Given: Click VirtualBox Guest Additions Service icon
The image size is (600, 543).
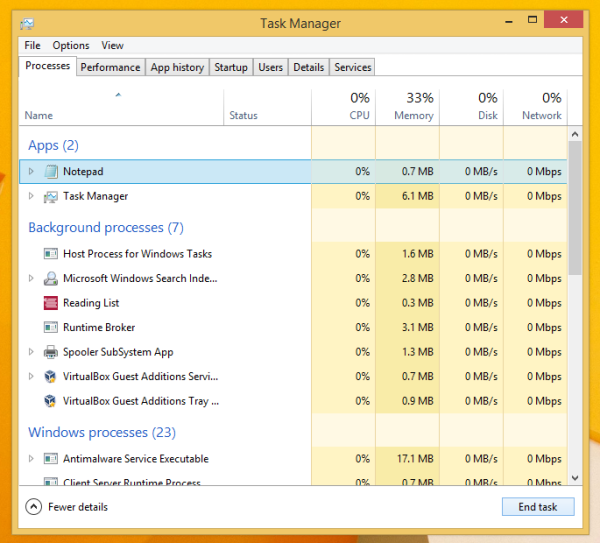Looking at the screenshot, I should [x=50, y=377].
